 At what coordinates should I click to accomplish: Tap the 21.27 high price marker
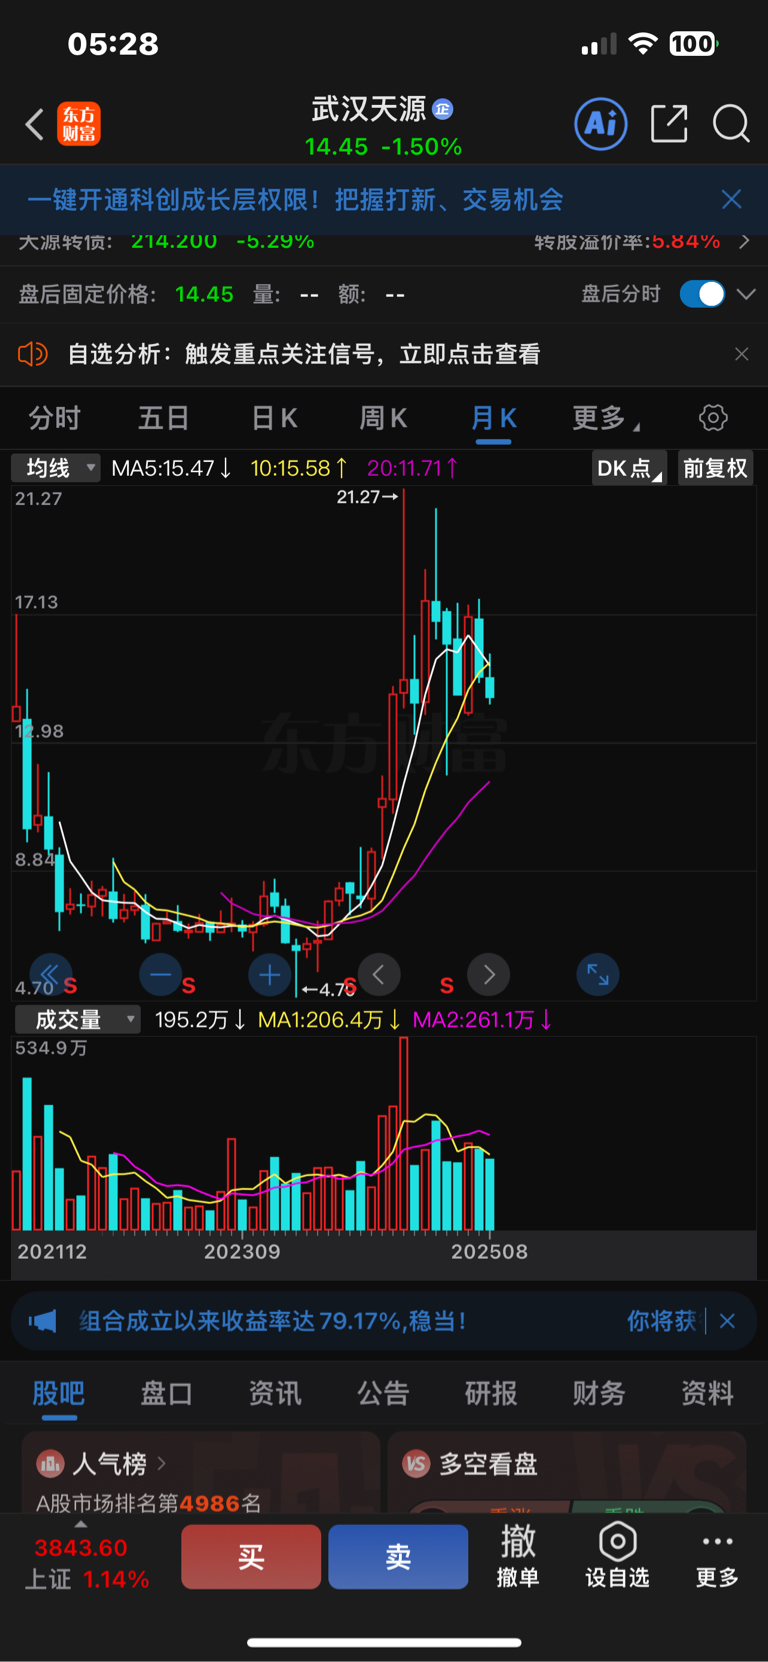click(x=367, y=497)
